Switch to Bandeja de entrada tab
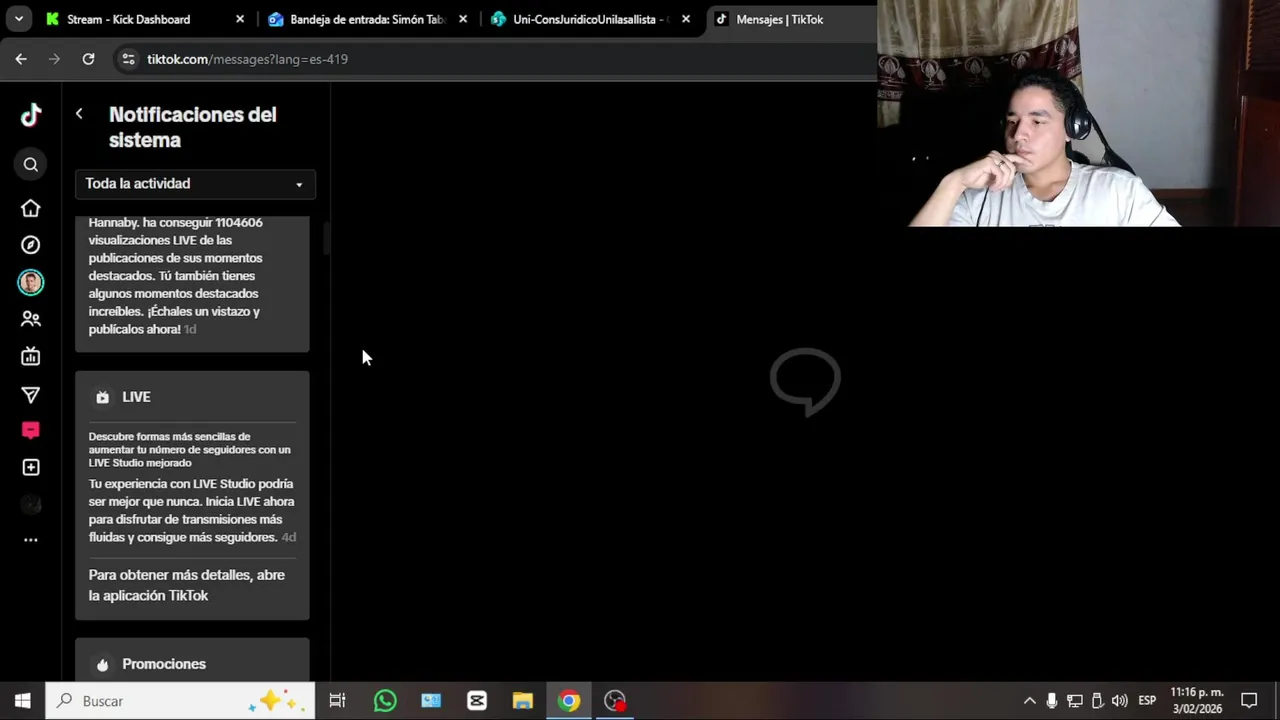 pos(367,19)
